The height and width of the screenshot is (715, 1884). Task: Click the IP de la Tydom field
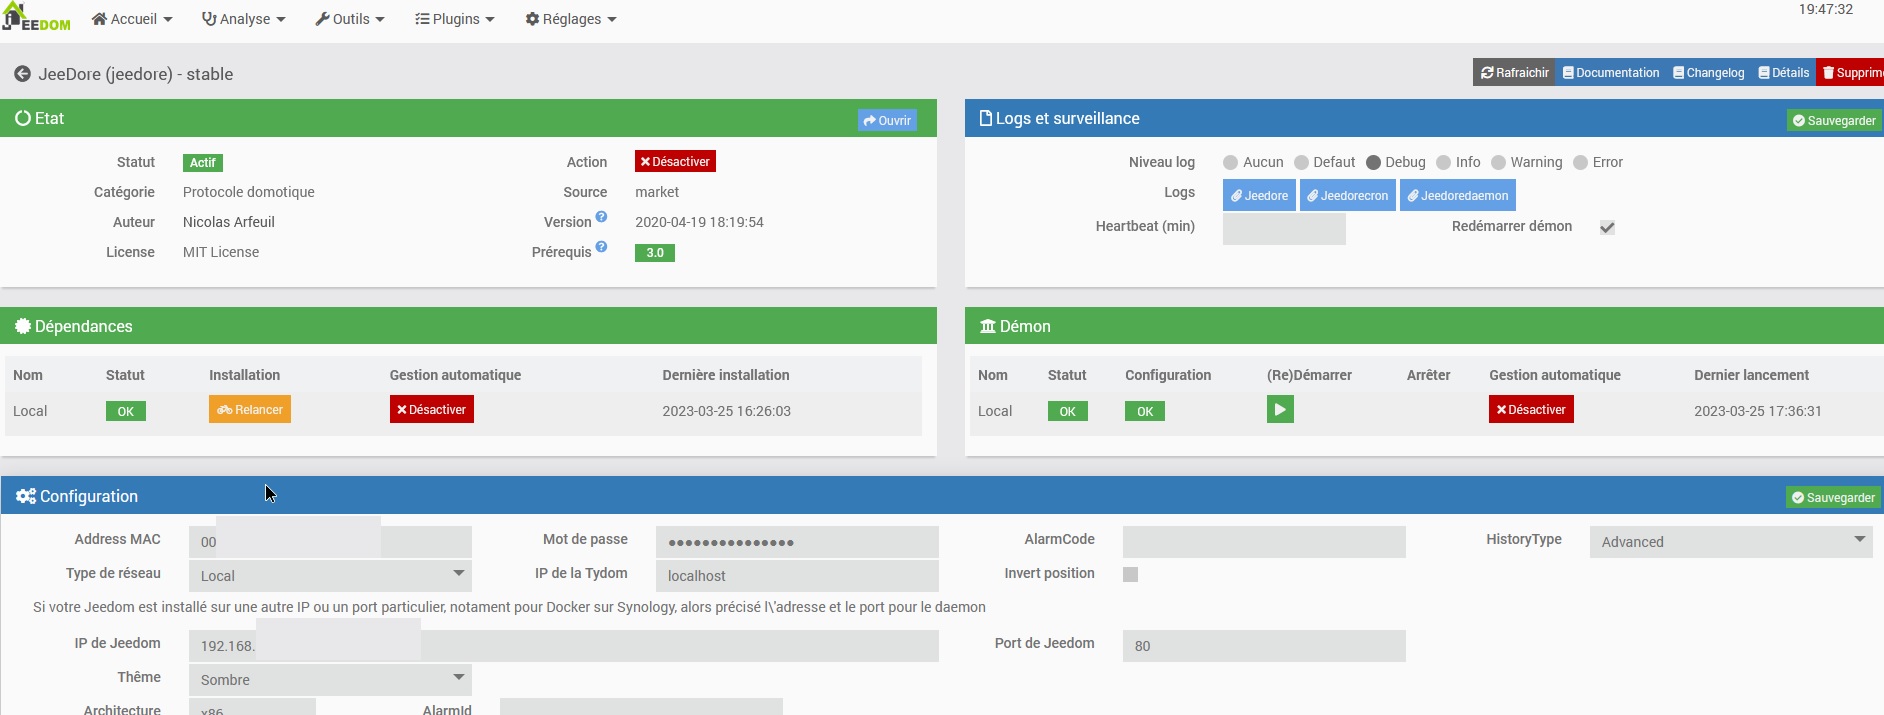[x=797, y=576]
